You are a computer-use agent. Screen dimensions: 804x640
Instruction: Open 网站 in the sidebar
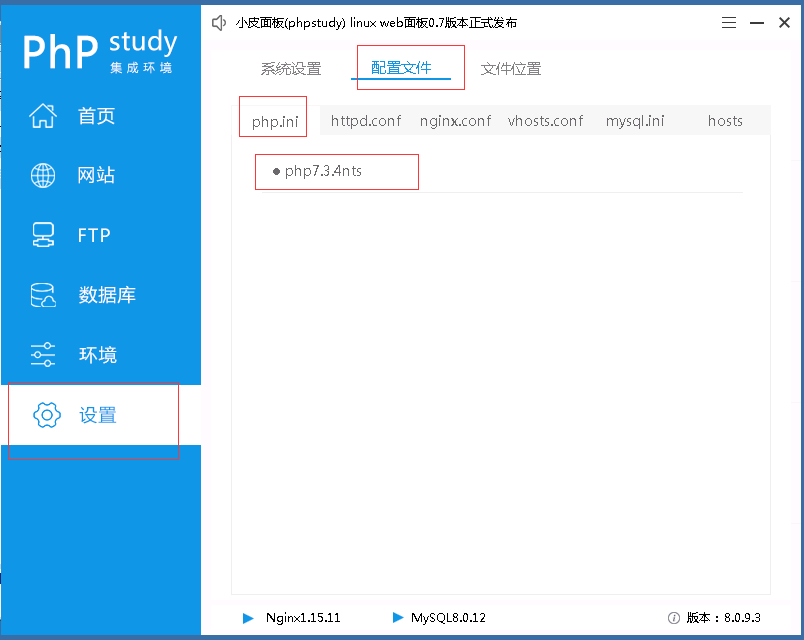(x=96, y=175)
